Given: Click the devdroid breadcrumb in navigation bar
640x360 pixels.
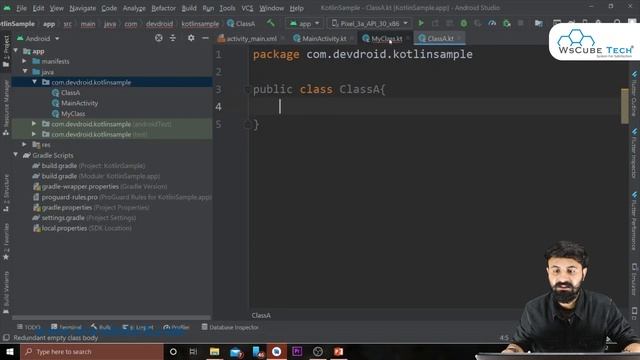Looking at the screenshot, I should (159, 24).
